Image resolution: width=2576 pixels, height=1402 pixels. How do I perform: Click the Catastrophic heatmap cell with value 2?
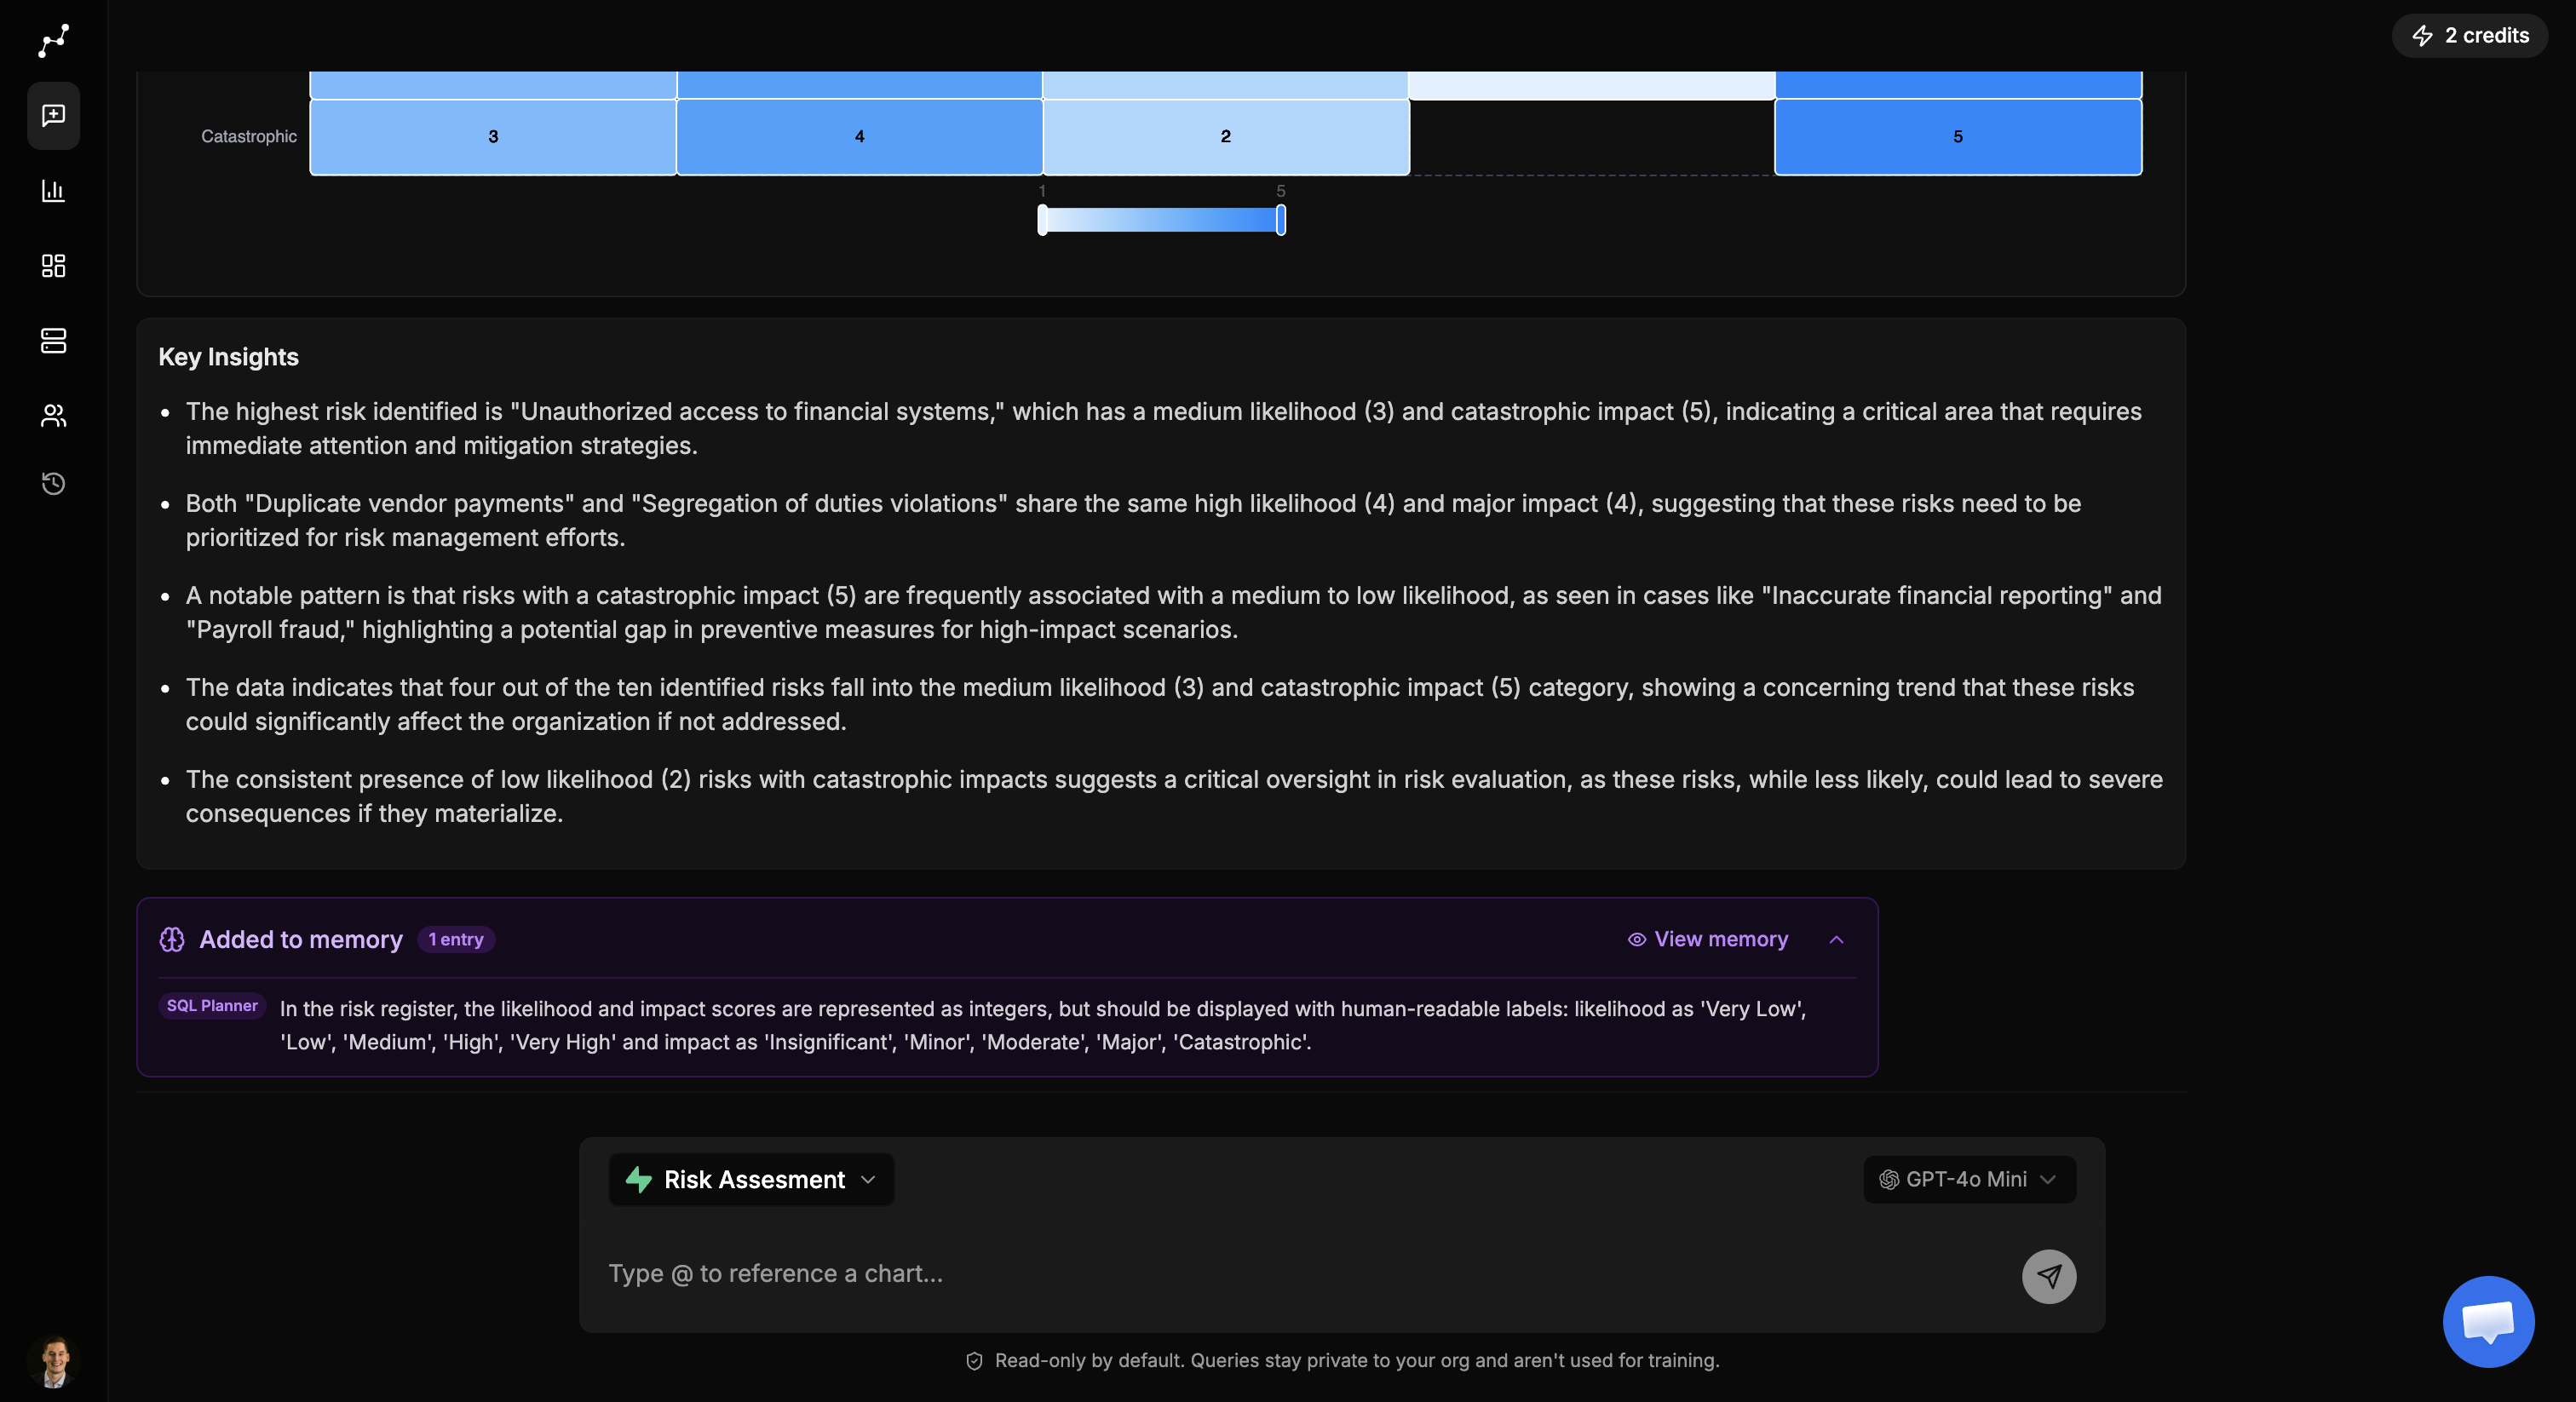pyautogui.click(x=1226, y=137)
